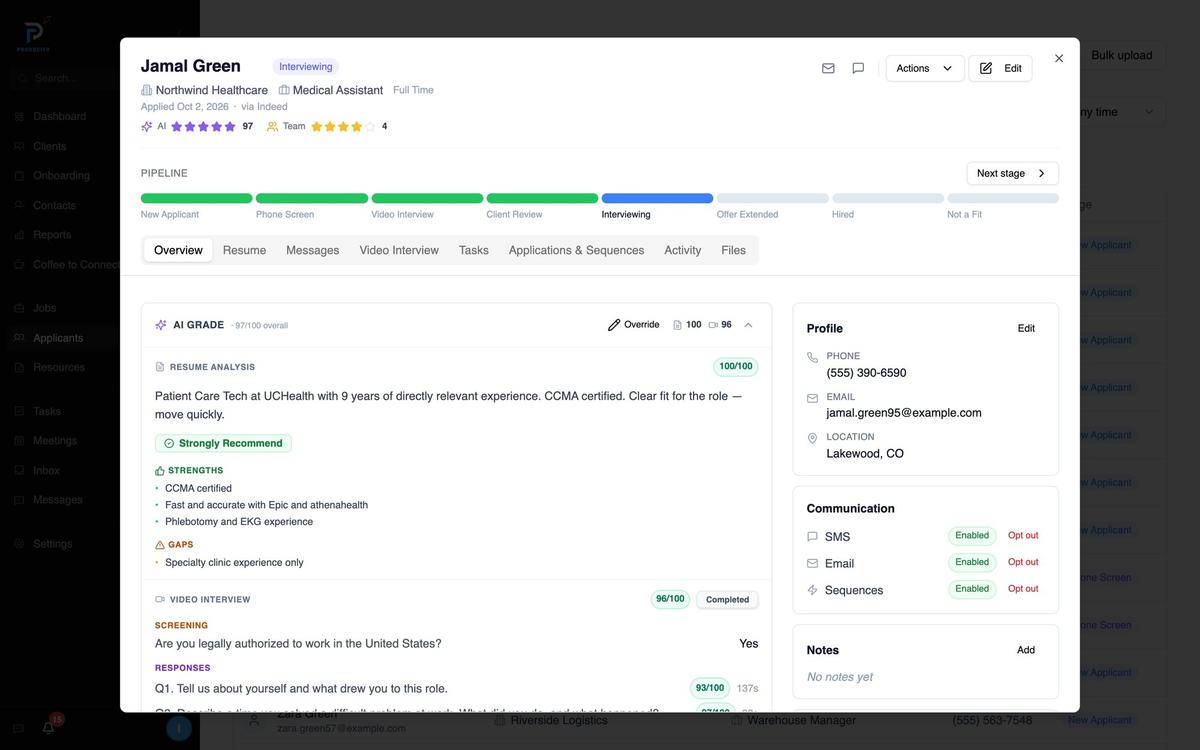This screenshot has width=1200, height=750.
Task: Click the phone icon in Profile
Action: point(812,357)
